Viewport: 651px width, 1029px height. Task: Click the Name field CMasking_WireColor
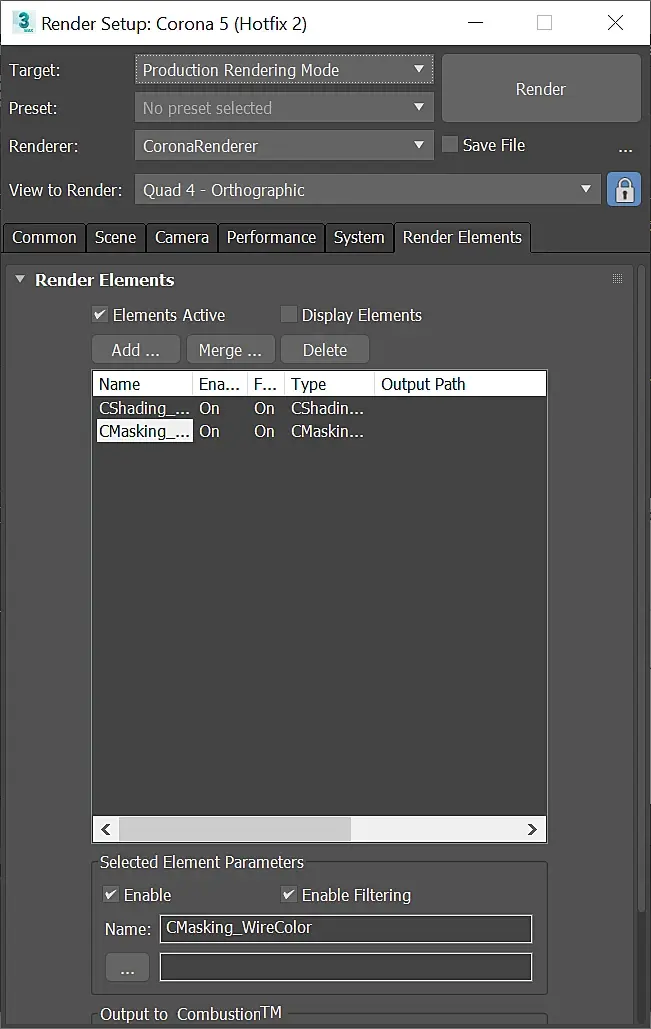(346, 928)
